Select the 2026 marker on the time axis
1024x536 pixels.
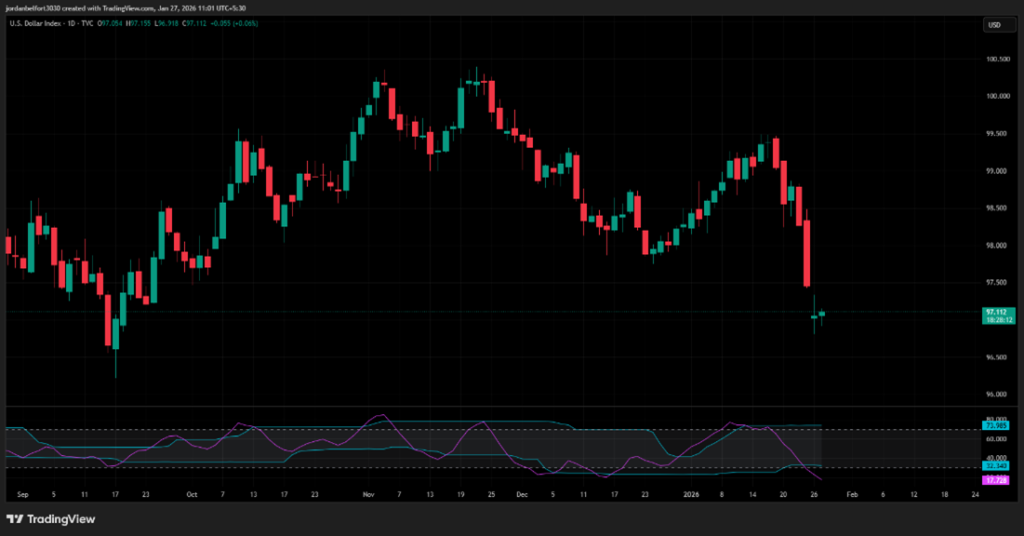click(x=691, y=494)
